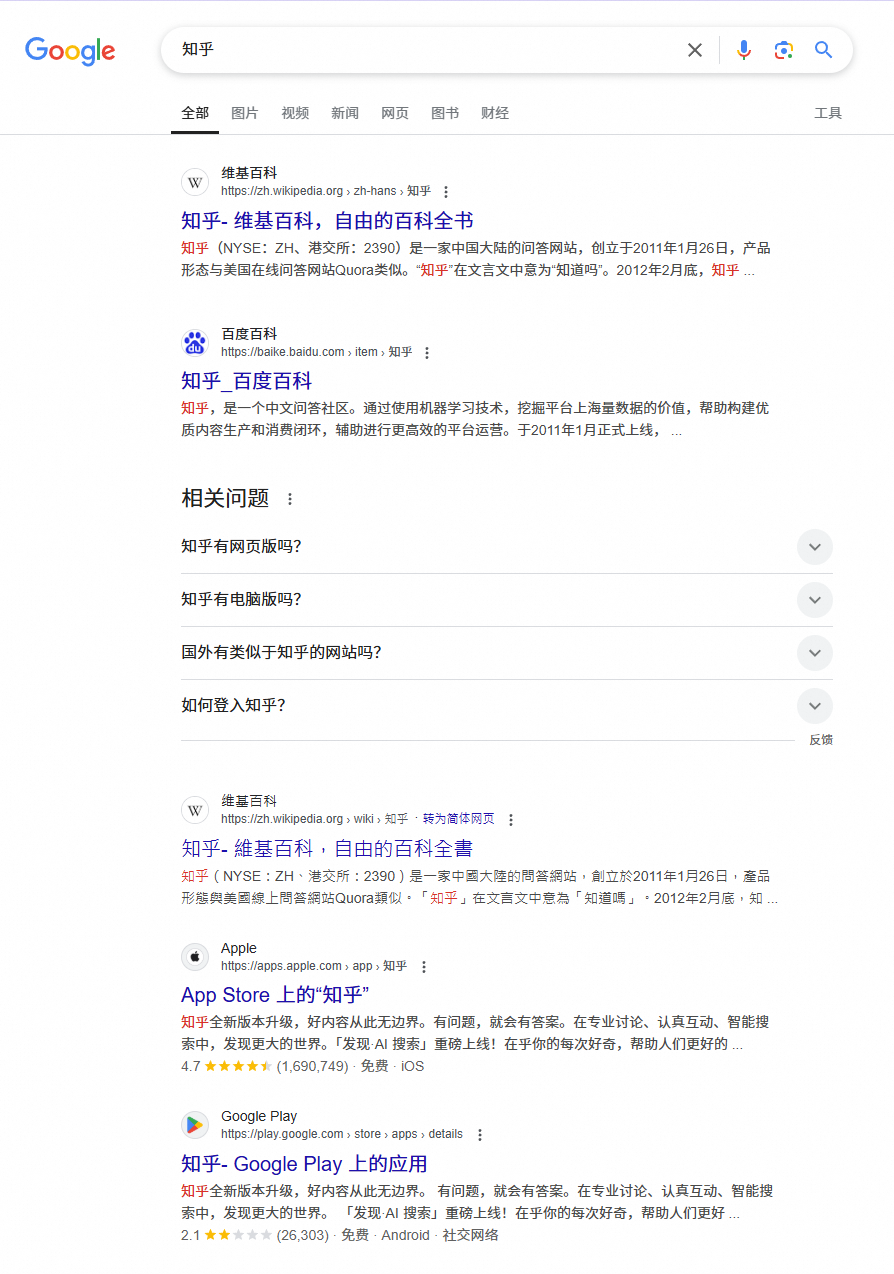
Task: Click the 转为简体网页 link
Action: point(458,819)
